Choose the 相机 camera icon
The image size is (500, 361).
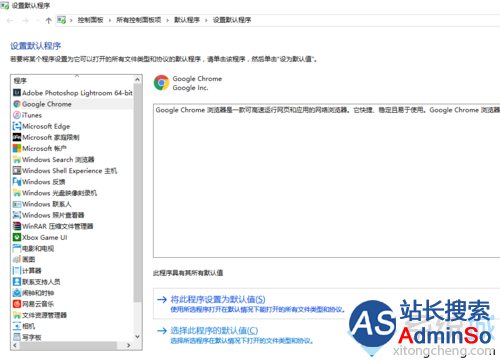tap(17, 326)
